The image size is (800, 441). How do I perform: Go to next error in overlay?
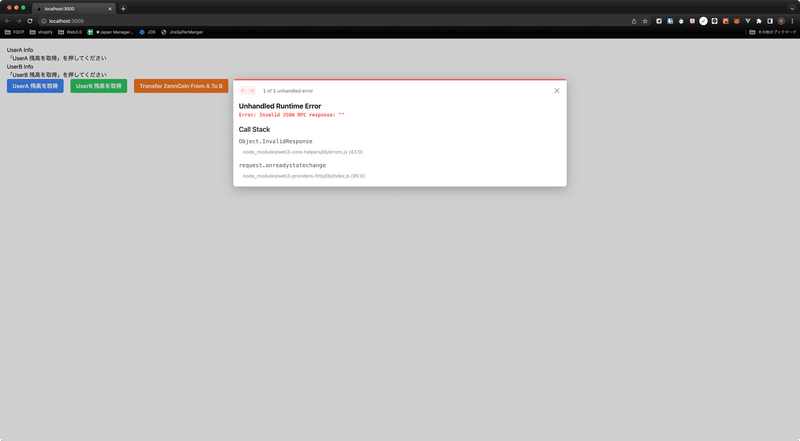click(252, 91)
